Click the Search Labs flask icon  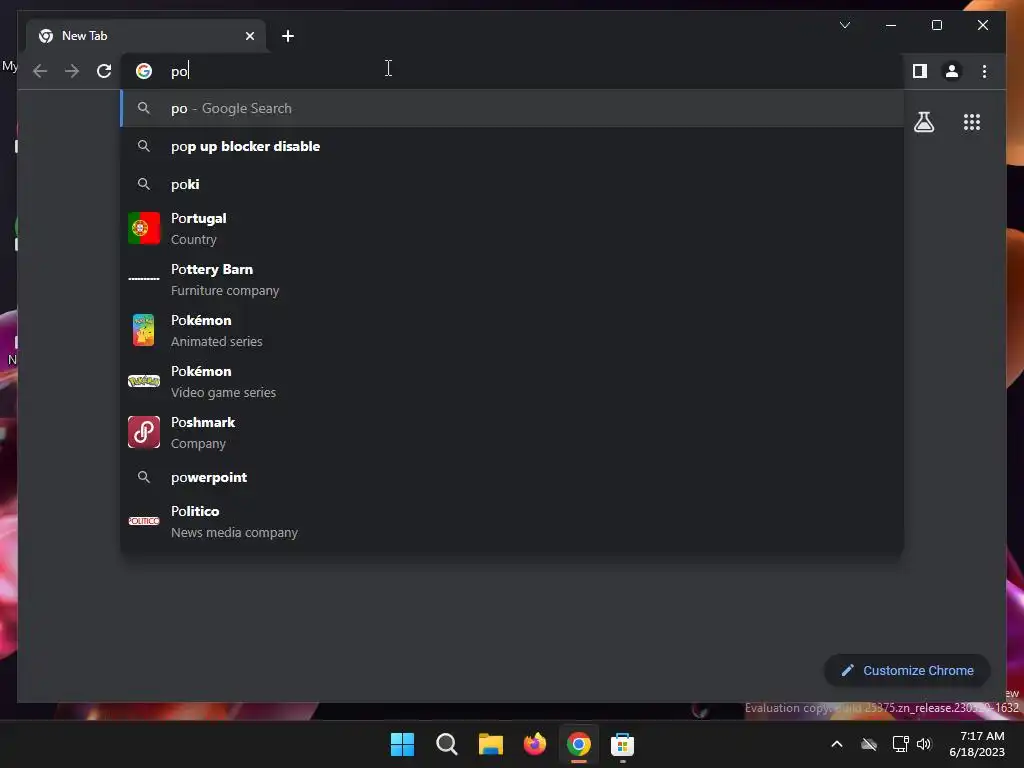pos(923,122)
